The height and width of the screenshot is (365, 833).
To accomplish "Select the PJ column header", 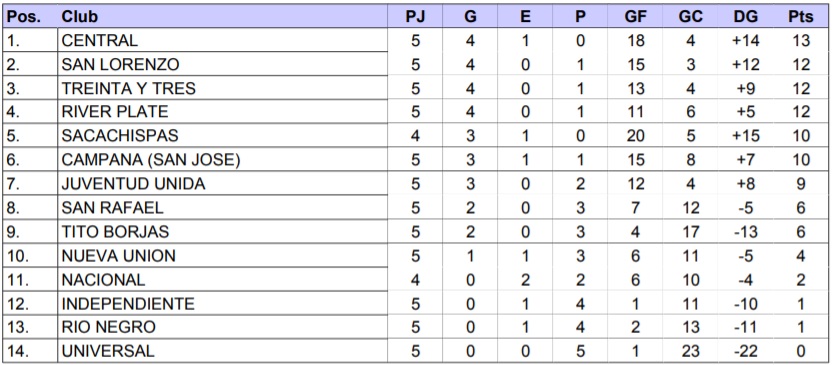I will 415,16.
